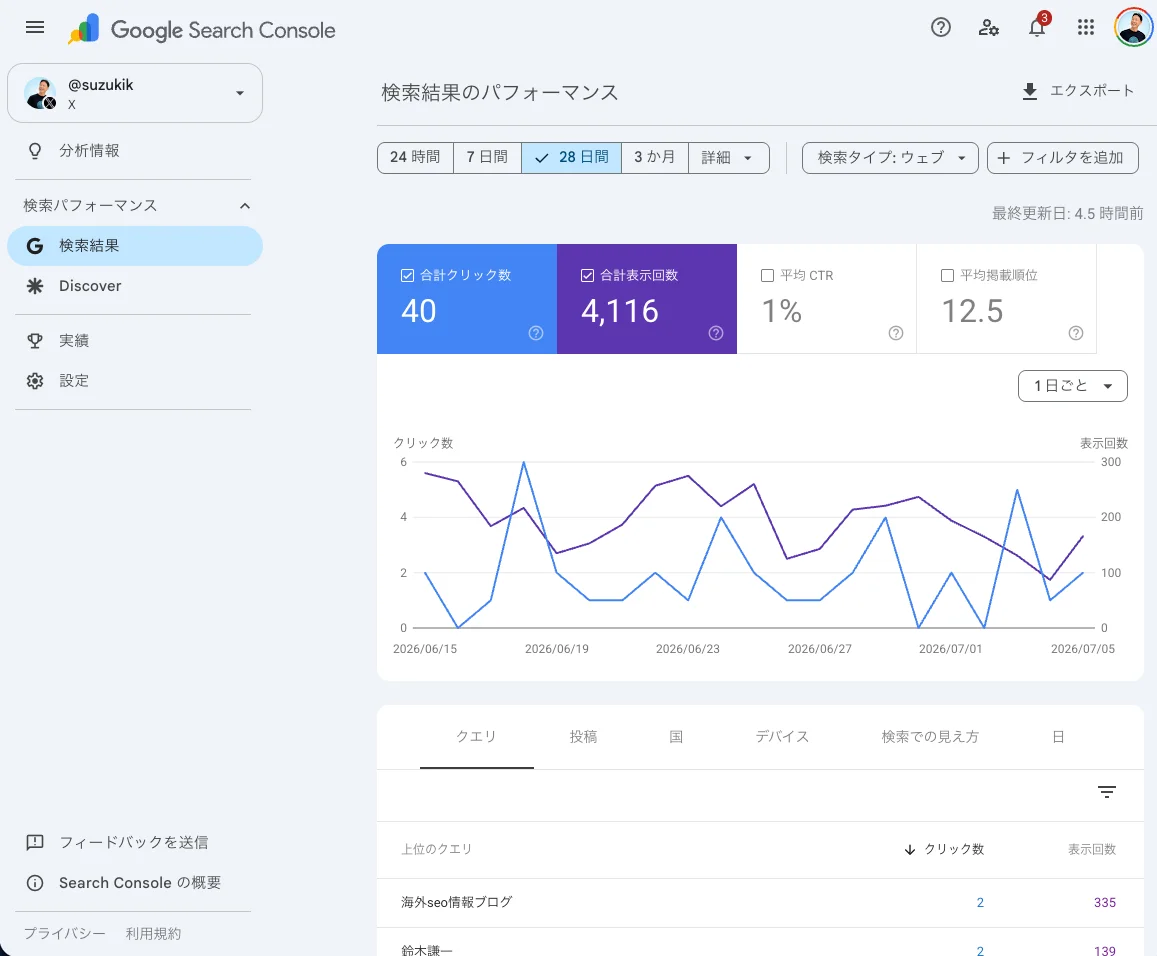
Task: Click the plus icon in フィルタを追加
Action: 1004,158
